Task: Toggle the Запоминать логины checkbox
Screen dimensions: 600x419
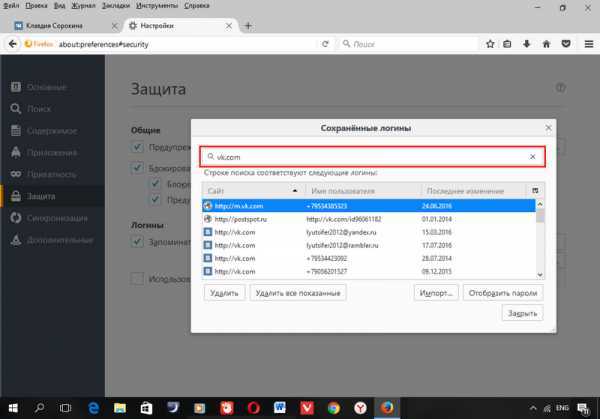Action: coord(137,242)
